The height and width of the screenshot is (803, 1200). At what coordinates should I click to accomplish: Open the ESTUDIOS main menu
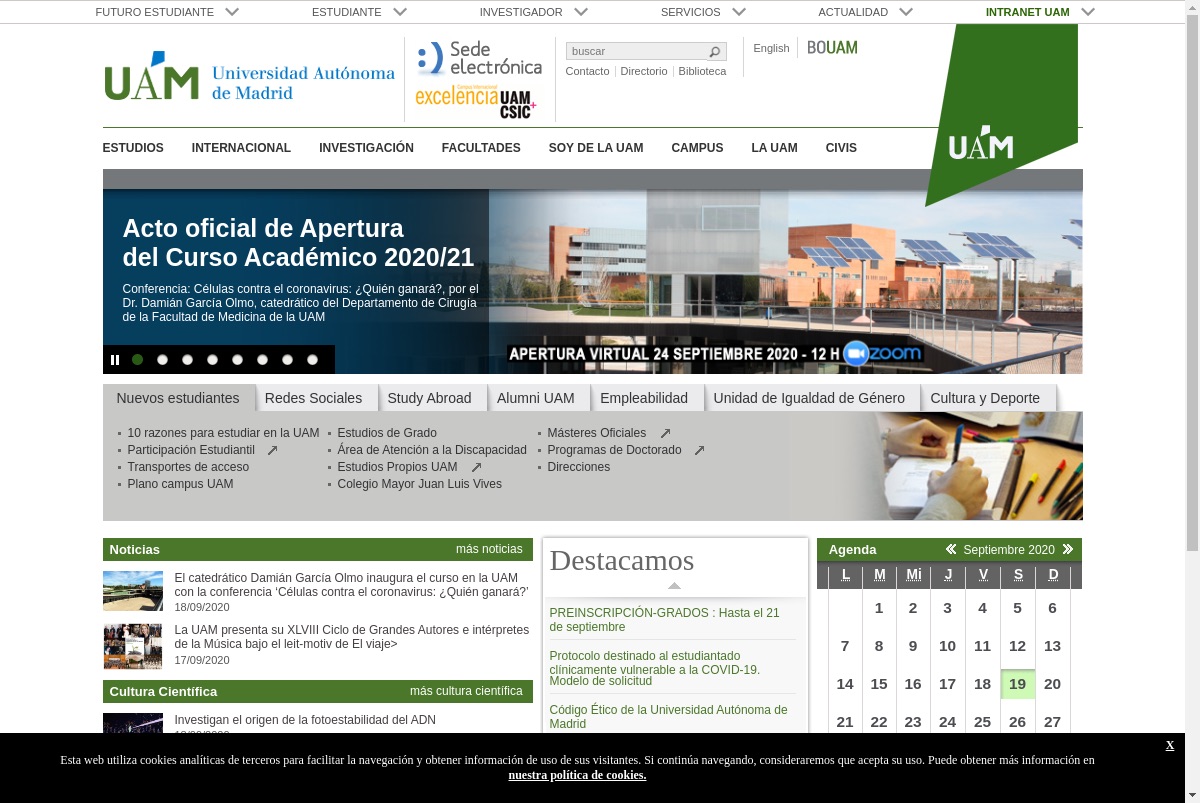pos(133,148)
